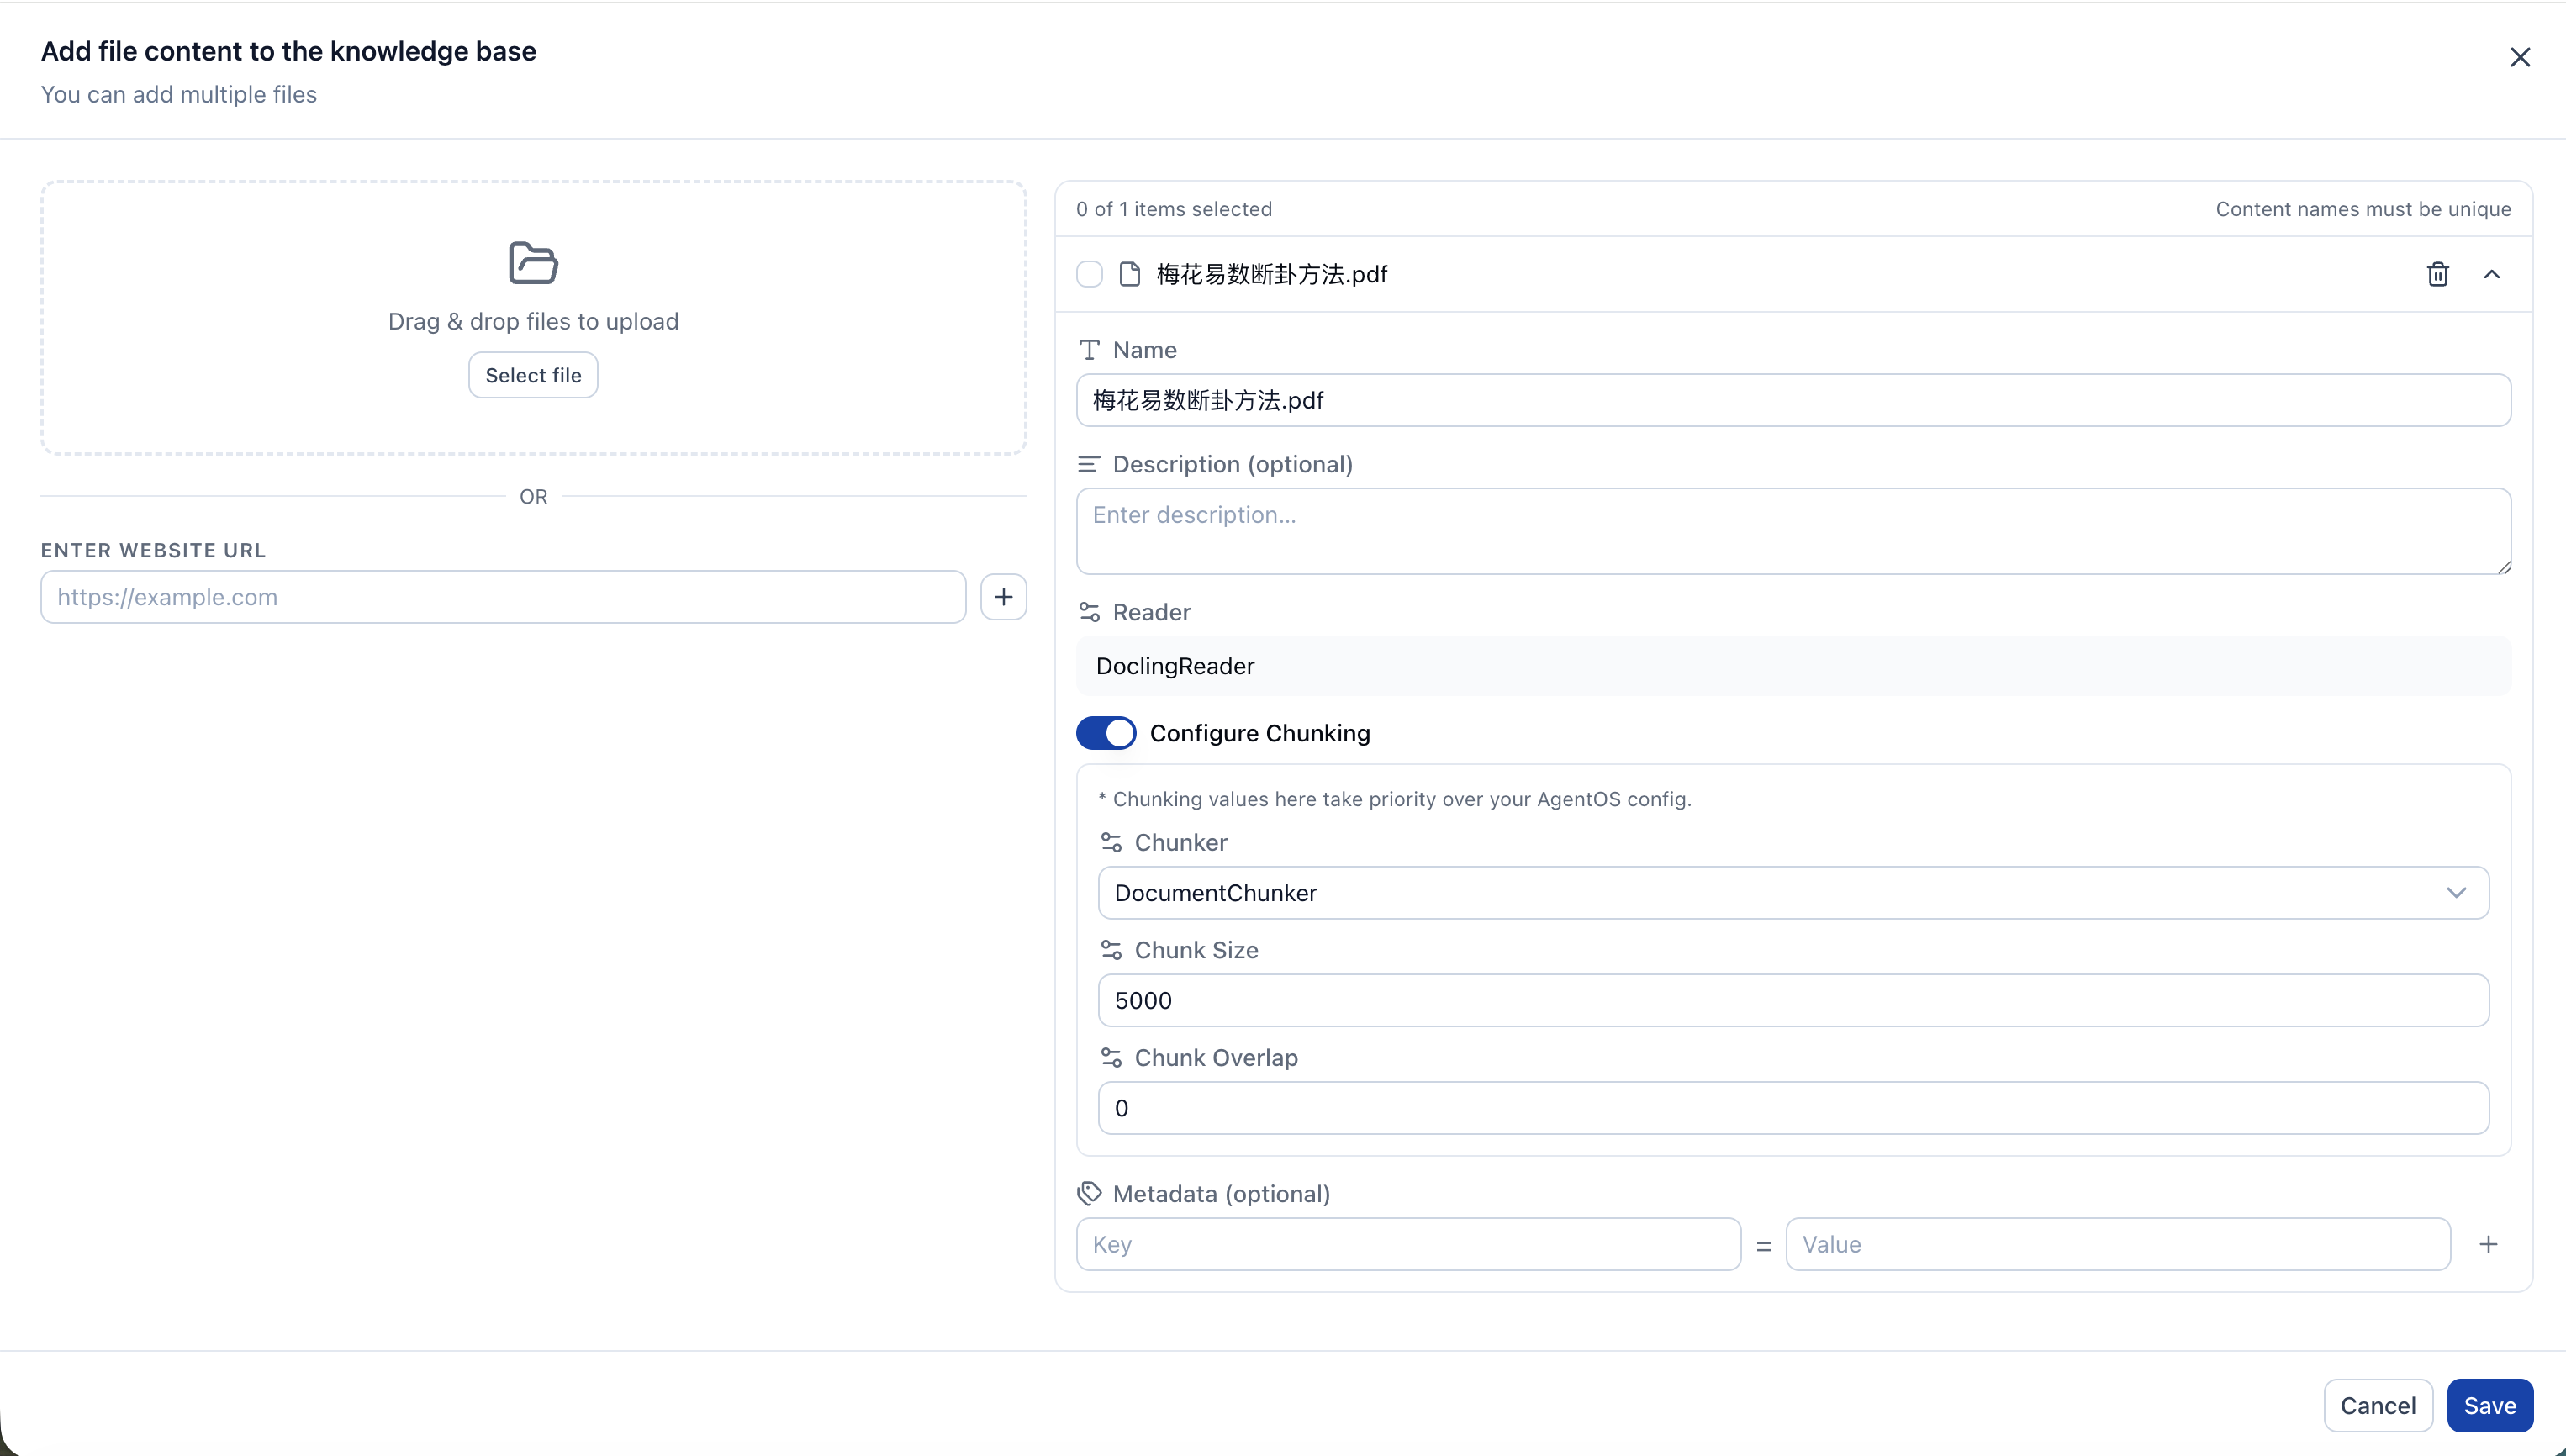Image resolution: width=2566 pixels, height=1456 pixels.
Task: Click the document icon beside 梅花易数断卦方法.pdf
Action: (x=1131, y=274)
